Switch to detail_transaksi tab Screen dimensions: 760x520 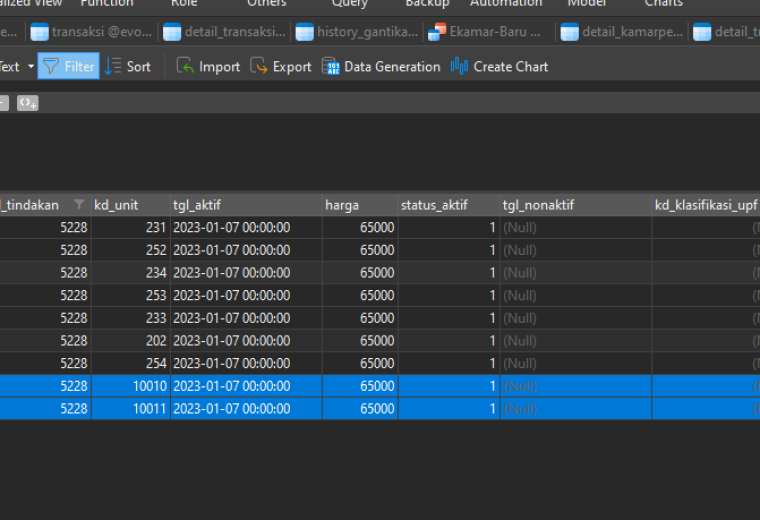224,32
